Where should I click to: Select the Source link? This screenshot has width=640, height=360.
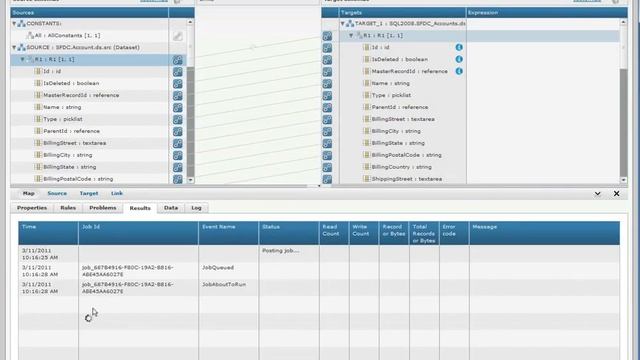(x=57, y=193)
